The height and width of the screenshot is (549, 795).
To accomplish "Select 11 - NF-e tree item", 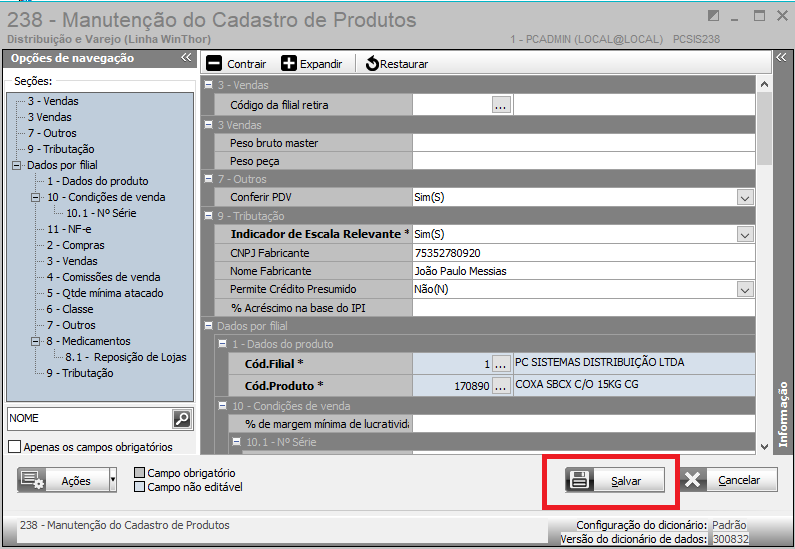I will 69,229.
